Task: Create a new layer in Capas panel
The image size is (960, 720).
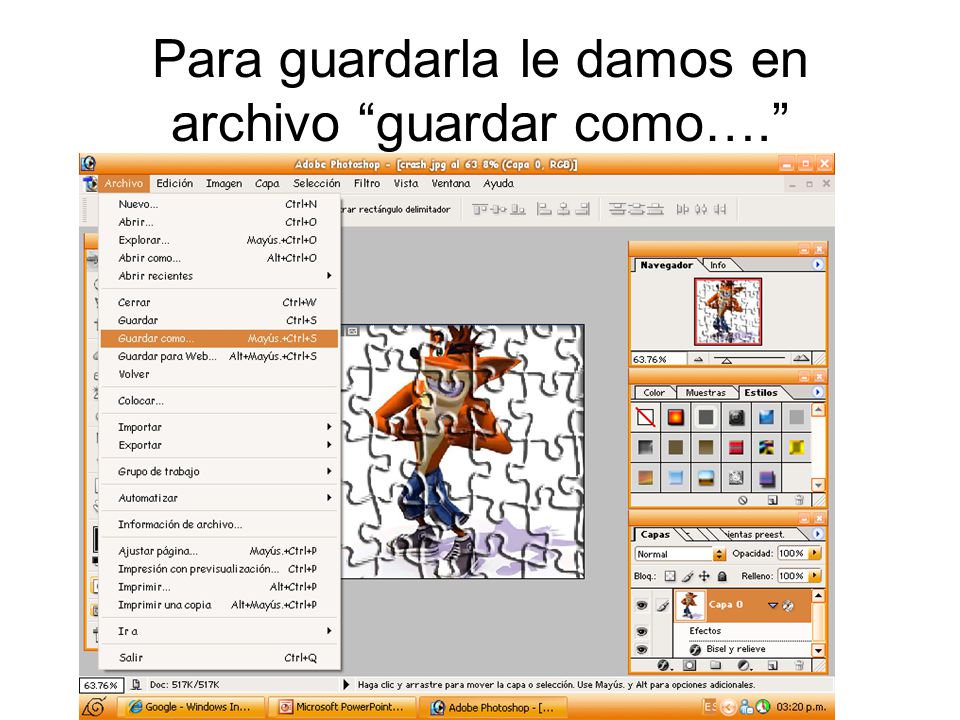Action: (773, 666)
